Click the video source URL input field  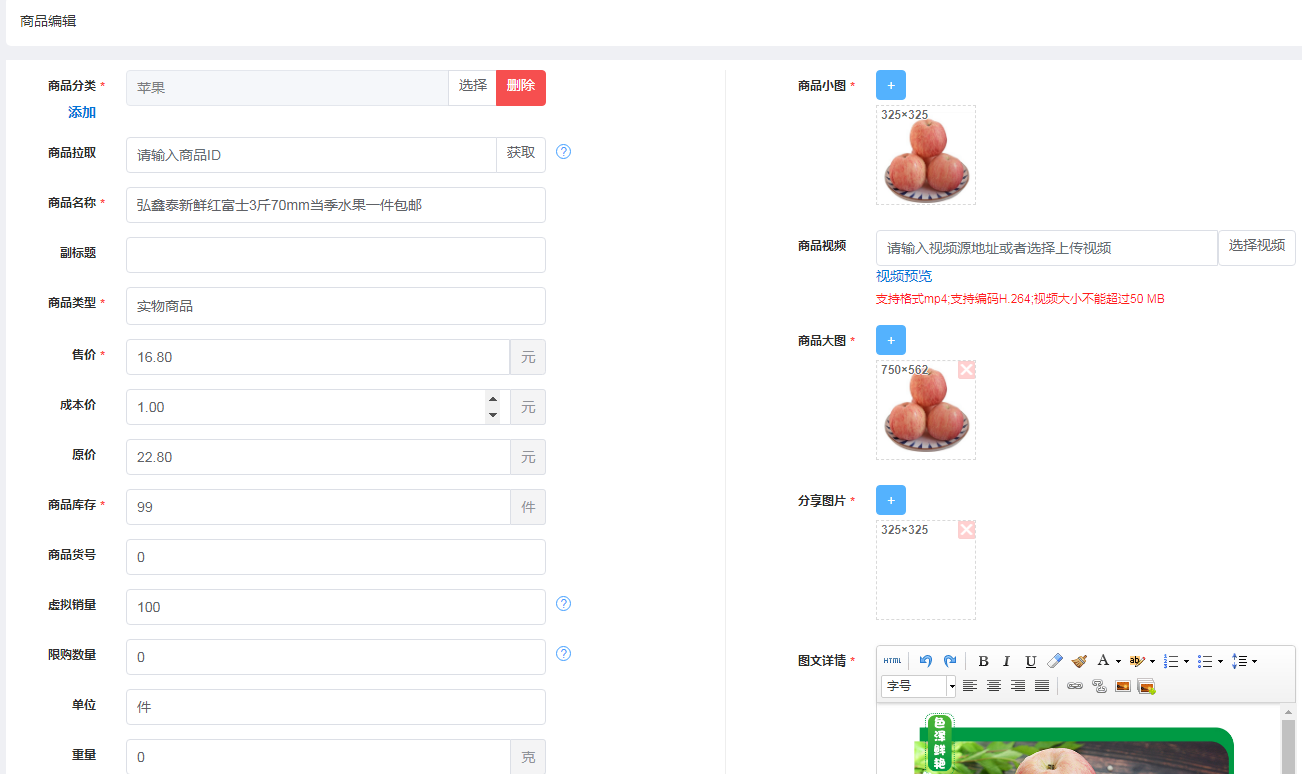(1047, 248)
